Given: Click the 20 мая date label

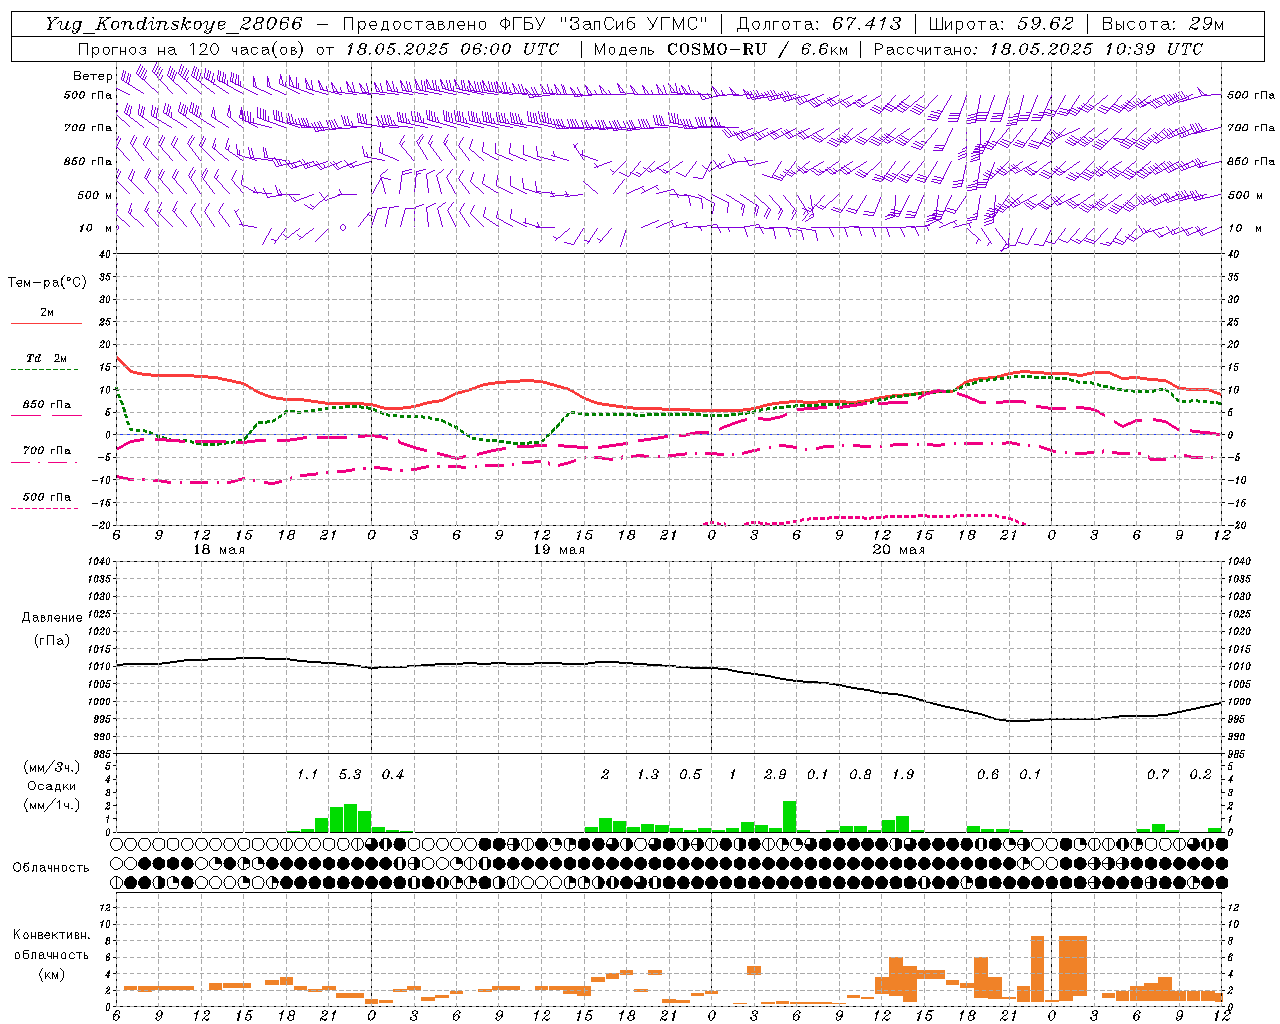Looking at the screenshot, I should 898,550.
